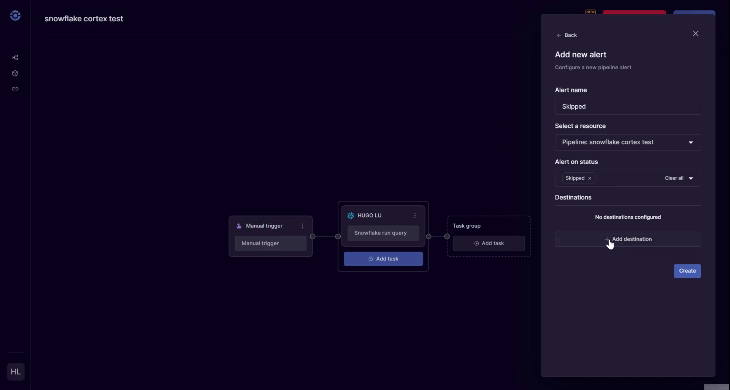Select the Manual trigger task item

(x=270, y=243)
